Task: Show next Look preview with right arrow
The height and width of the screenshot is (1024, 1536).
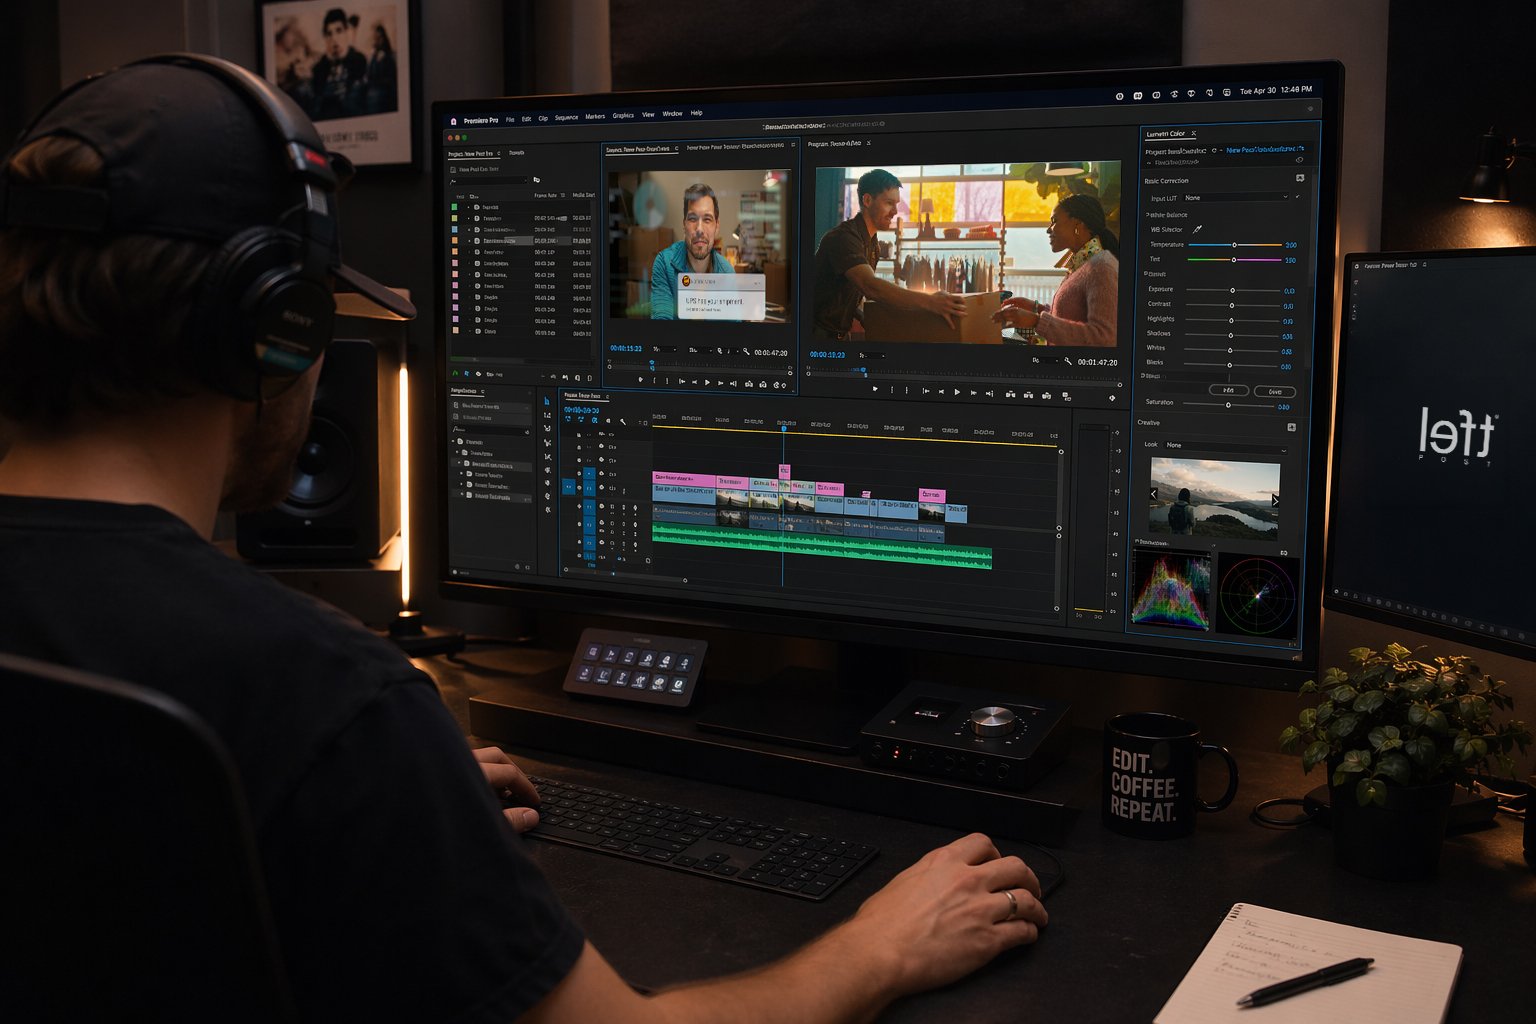Action: click(x=1275, y=501)
